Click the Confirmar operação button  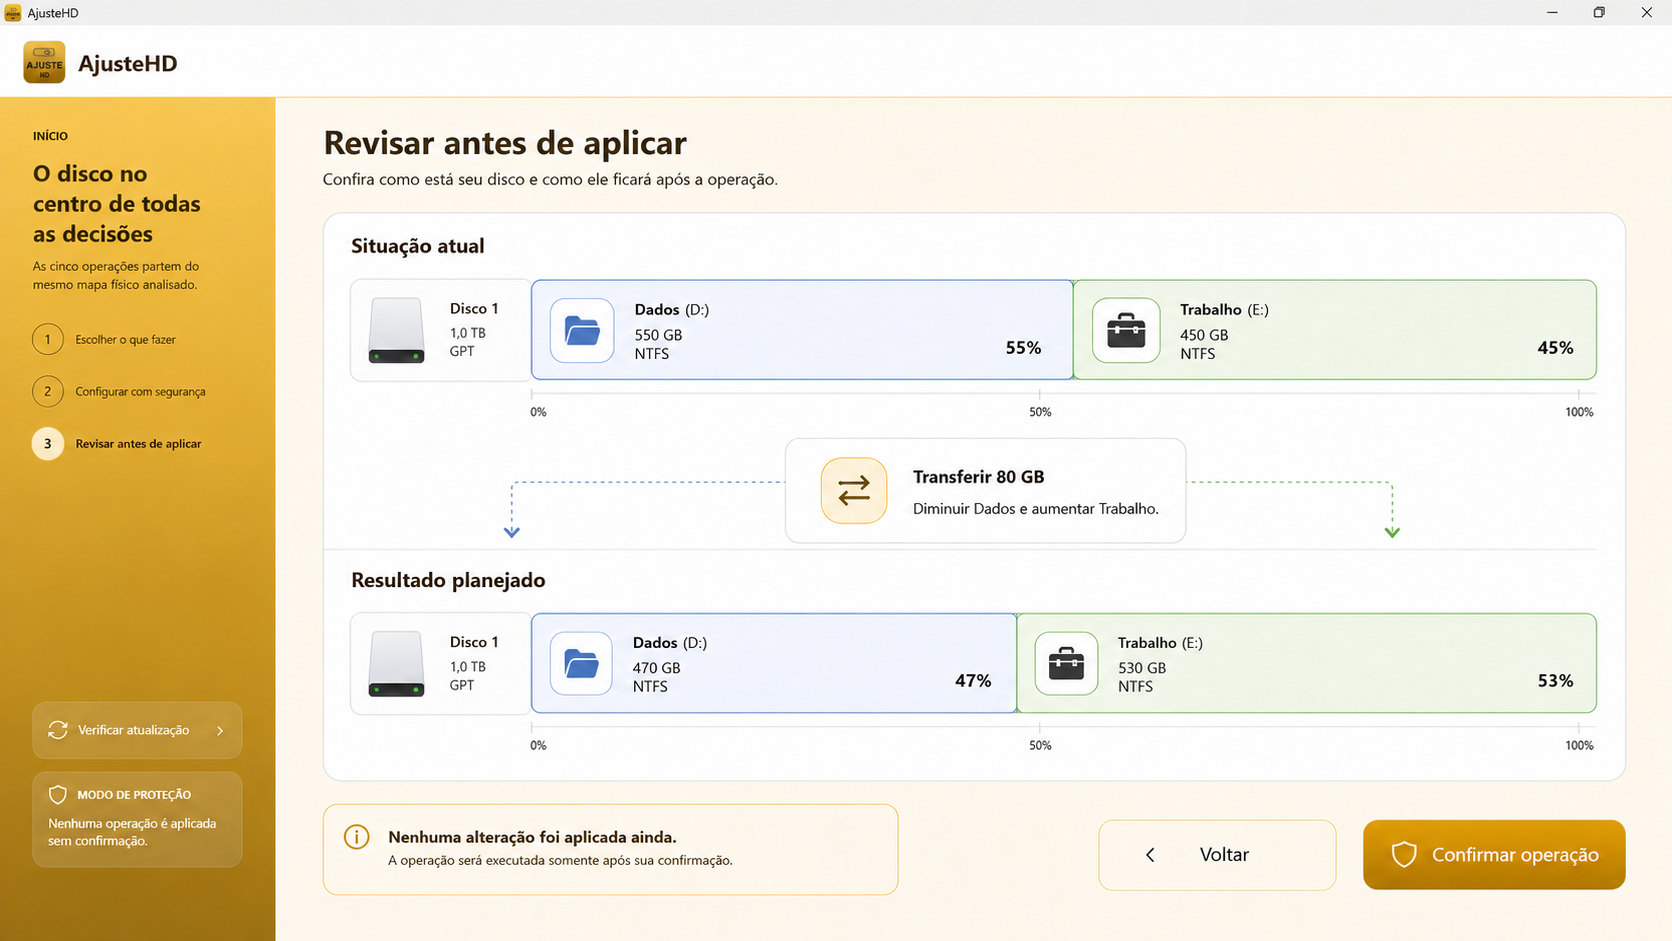pyautogui.click(x=1494, y=854)
